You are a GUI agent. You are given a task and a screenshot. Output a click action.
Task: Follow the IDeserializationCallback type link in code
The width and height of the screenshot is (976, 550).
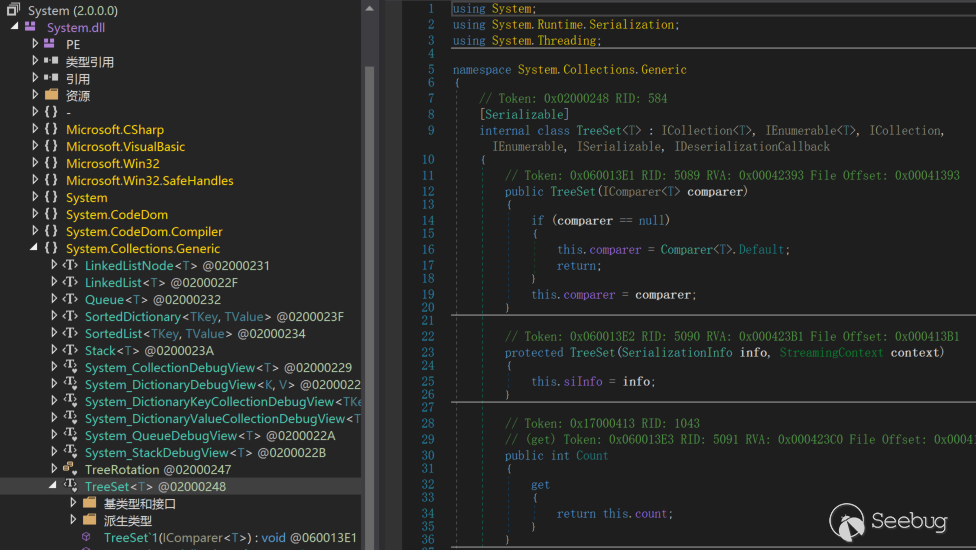pos(752,146)
